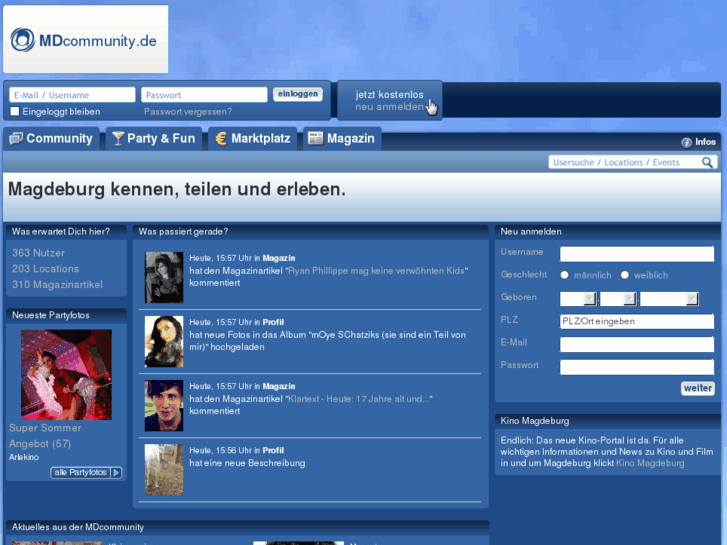Image resolution: width=727 pixels, height=545 pixels.
Task: Click the party photo thumbnail
Action: point(66,375)
